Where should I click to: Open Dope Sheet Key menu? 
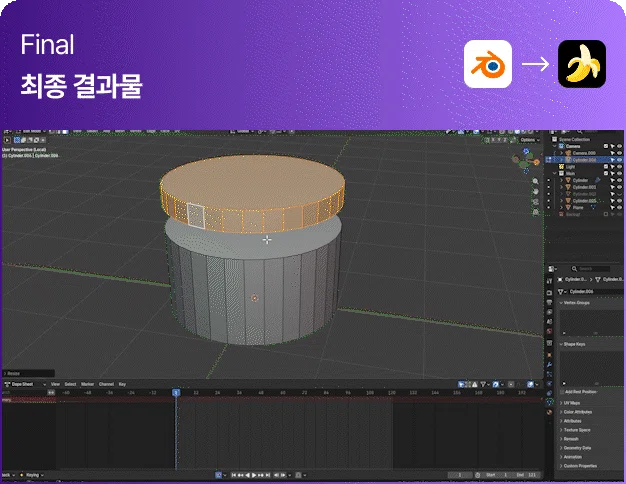[122, 384]
